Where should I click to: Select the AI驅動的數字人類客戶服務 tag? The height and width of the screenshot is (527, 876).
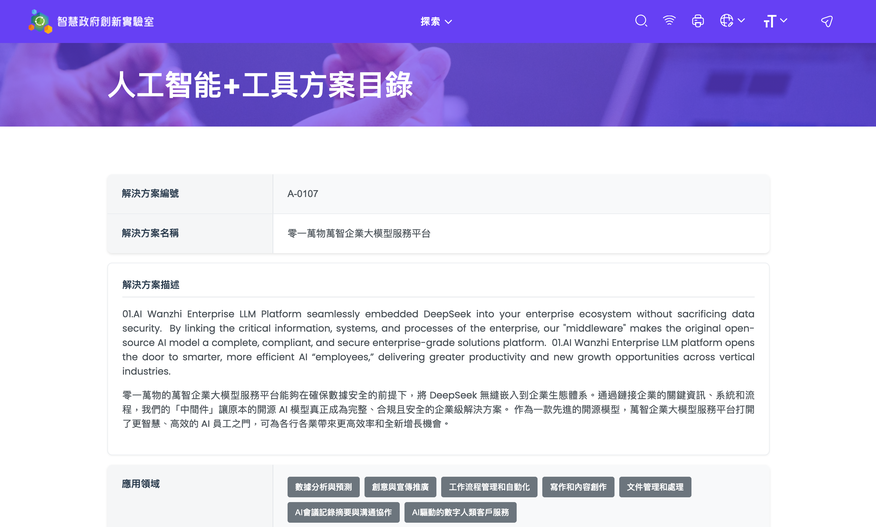pos(460,512)
